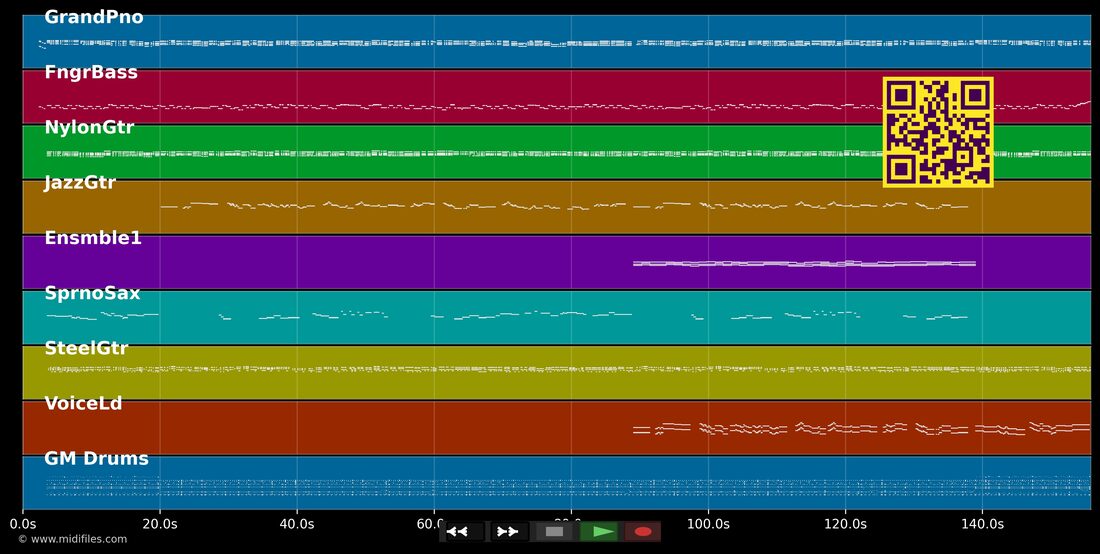1100x554 pixels.
Task: Click the 0.0s time axis label
Action: (22, 524)
